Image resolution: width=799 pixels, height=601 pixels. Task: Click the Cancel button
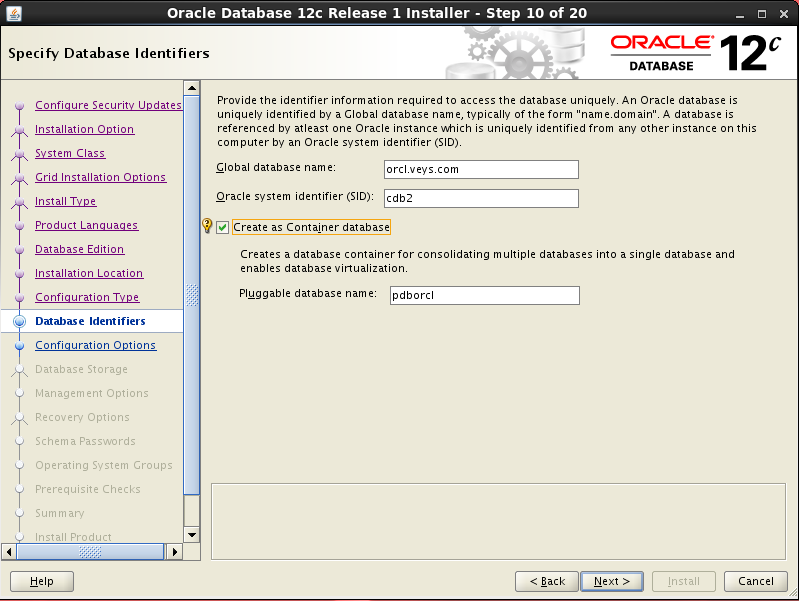click(756, 581)
